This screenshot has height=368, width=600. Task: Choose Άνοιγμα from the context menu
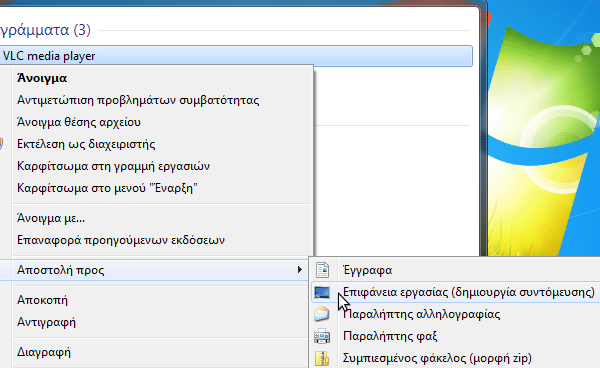pyautogui.click(x=42, y=78)
